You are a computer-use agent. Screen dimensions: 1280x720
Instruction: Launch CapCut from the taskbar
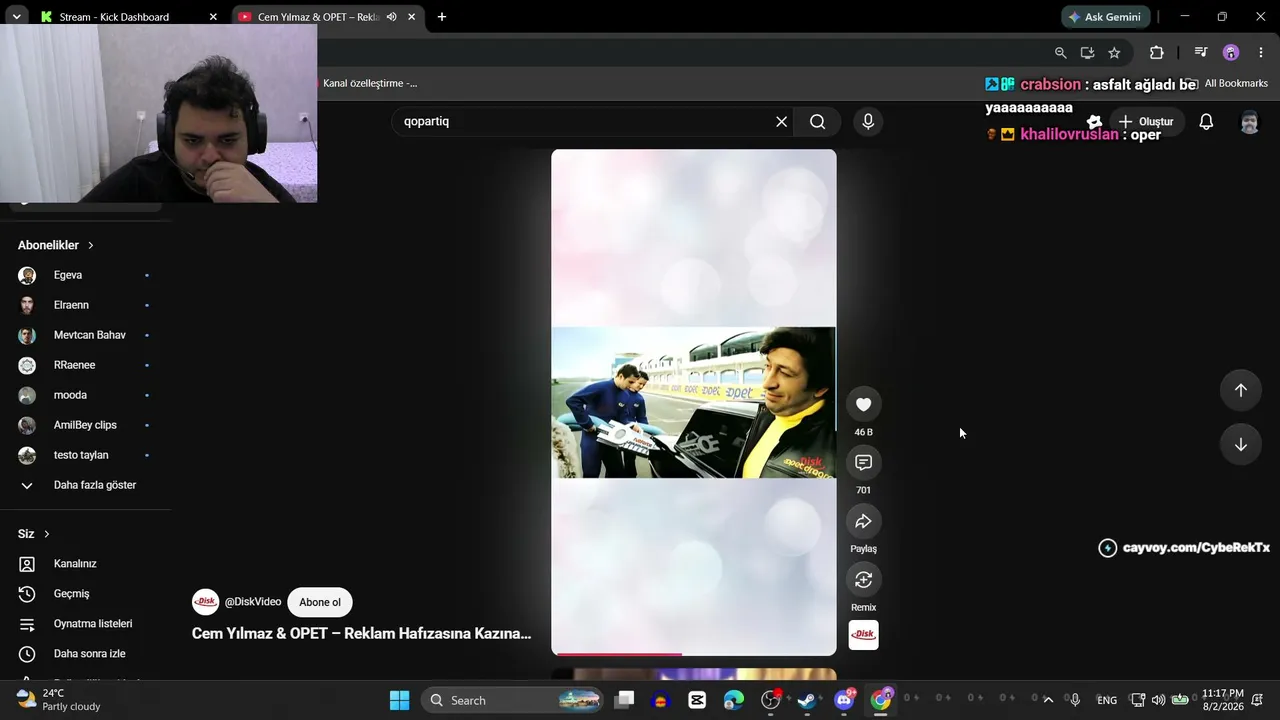(x=697, y=700)
